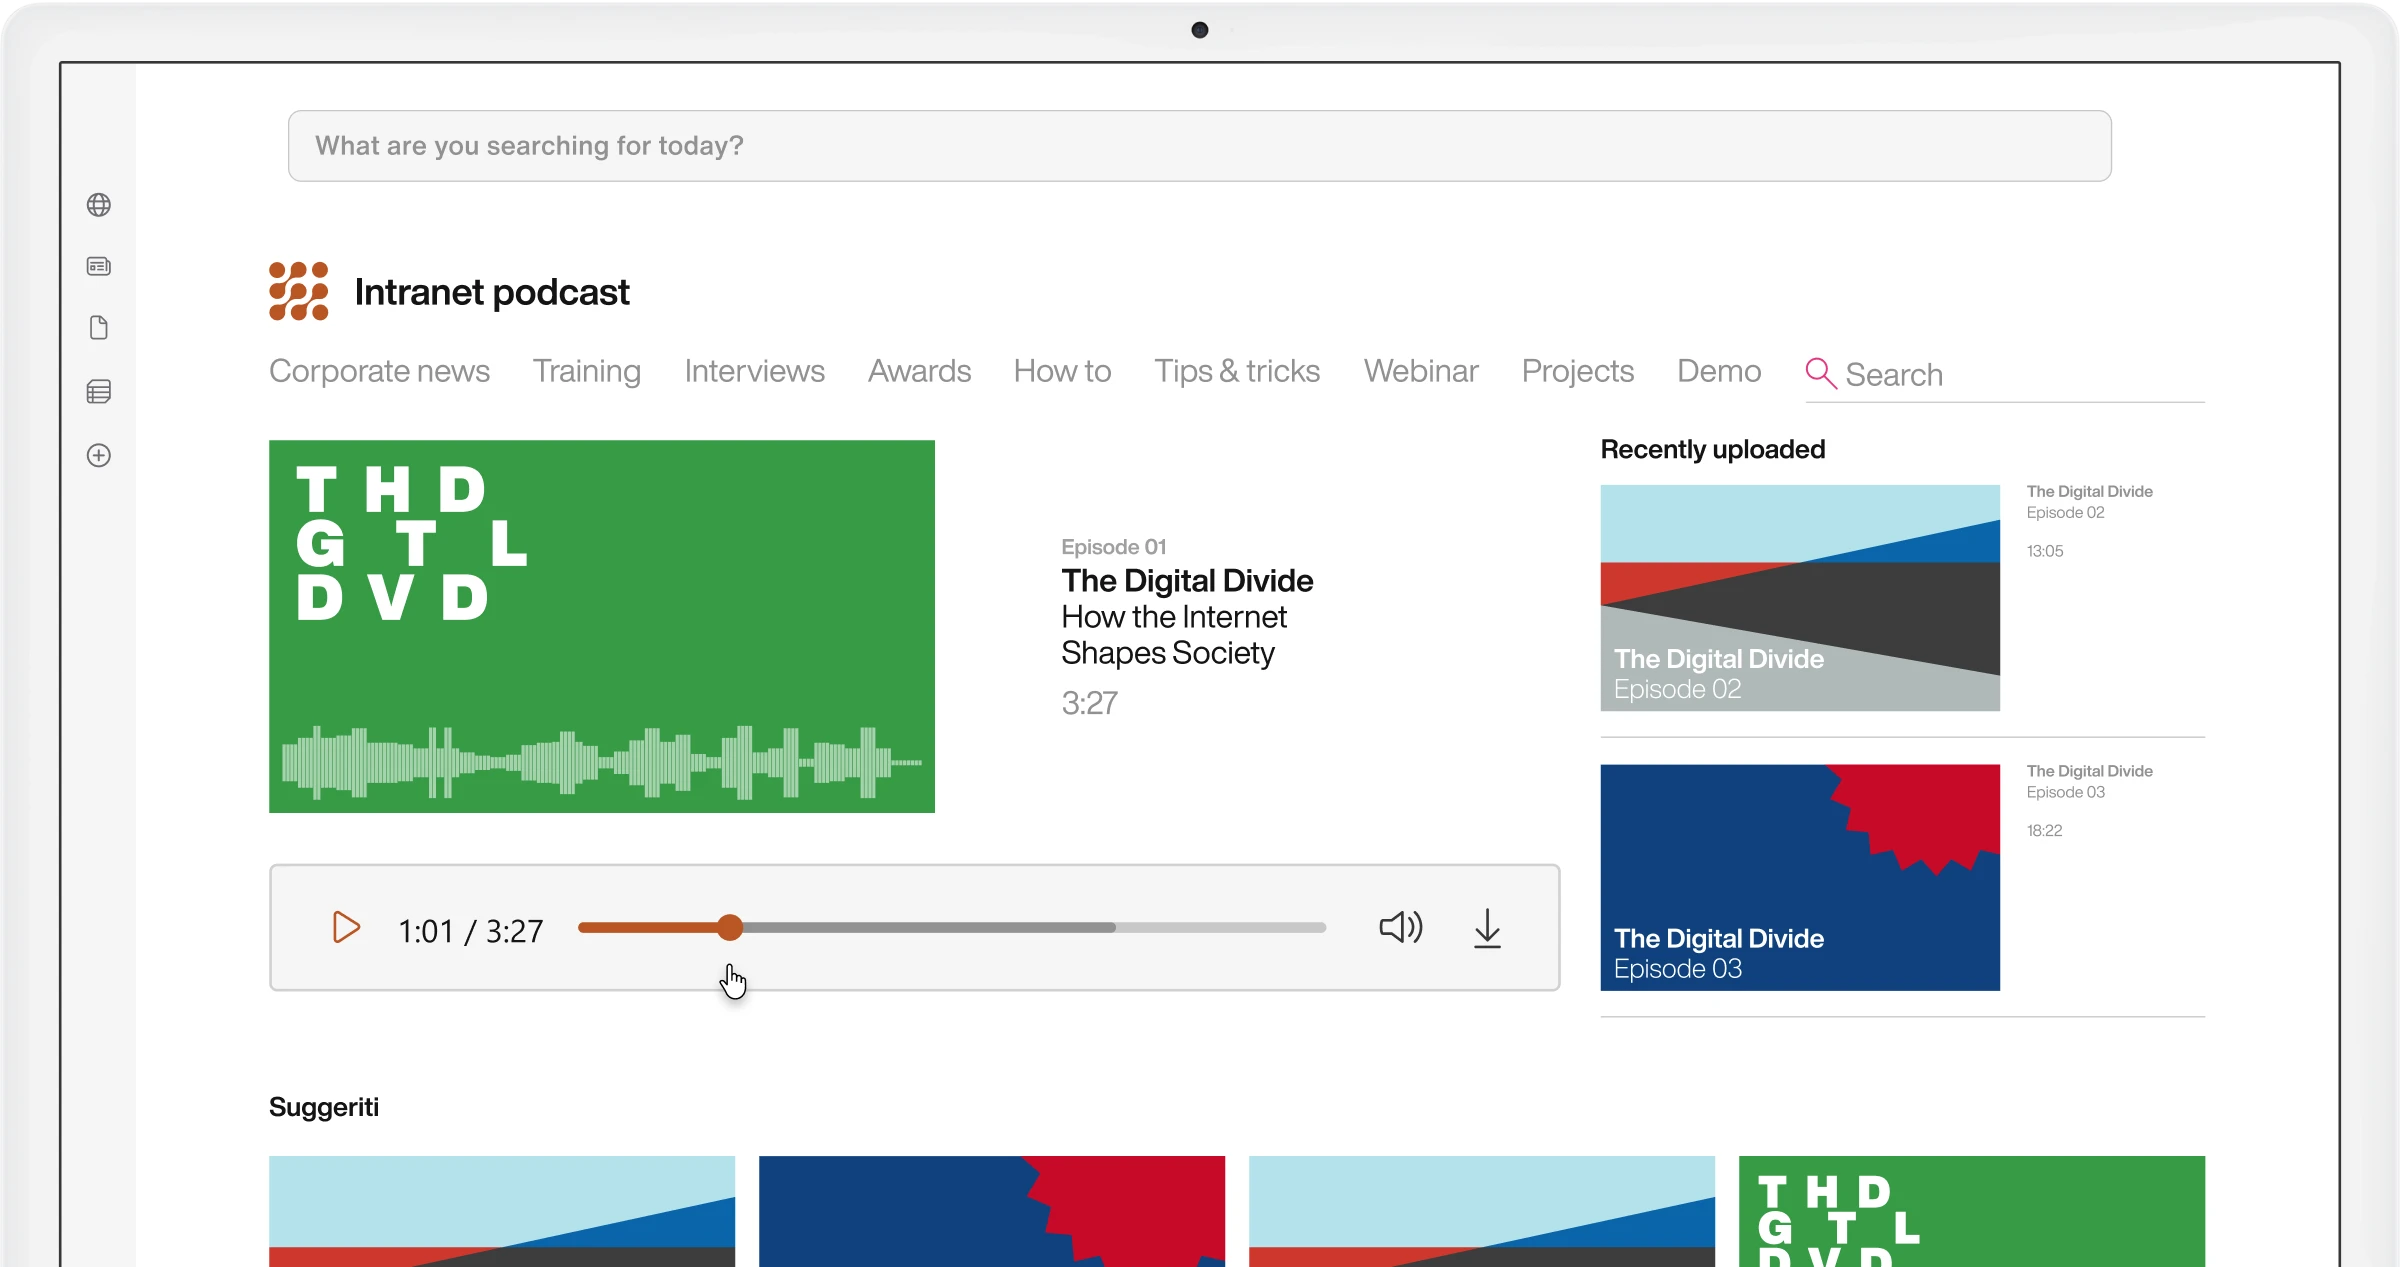This screenshot has width=2400, height=1267.
Task: Open the first suggested light-blue thumbnail
Action: pos(502,1212)
